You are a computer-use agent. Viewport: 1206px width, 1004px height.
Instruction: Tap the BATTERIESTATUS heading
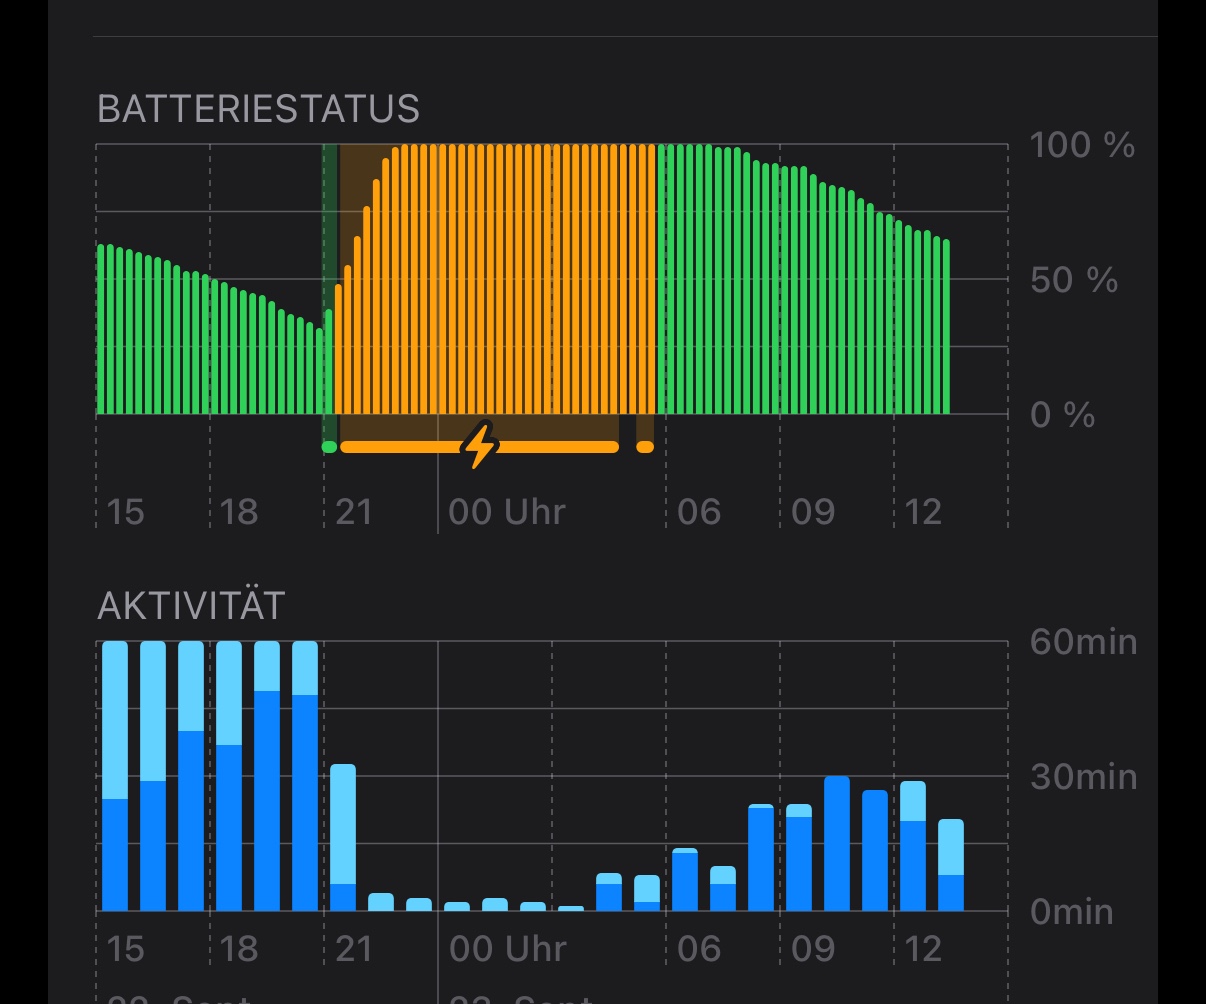(258, 108)
